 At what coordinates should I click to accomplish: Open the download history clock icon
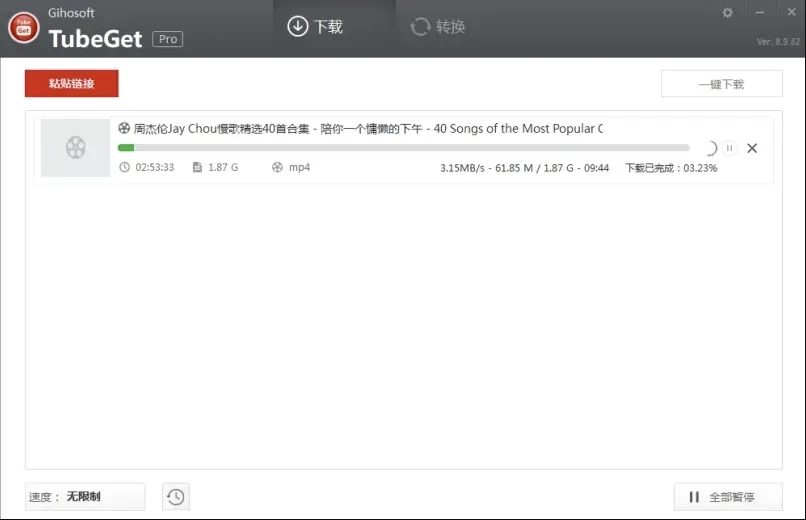(x=175, y=497)
